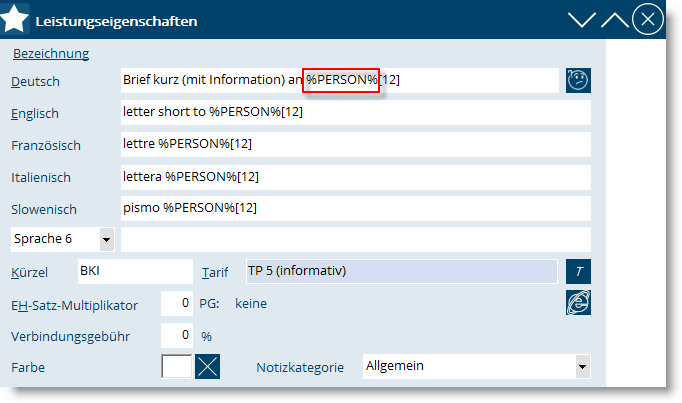The image size is (682, 403).
Task: Click the T tariff button
Action: [578, 272]
